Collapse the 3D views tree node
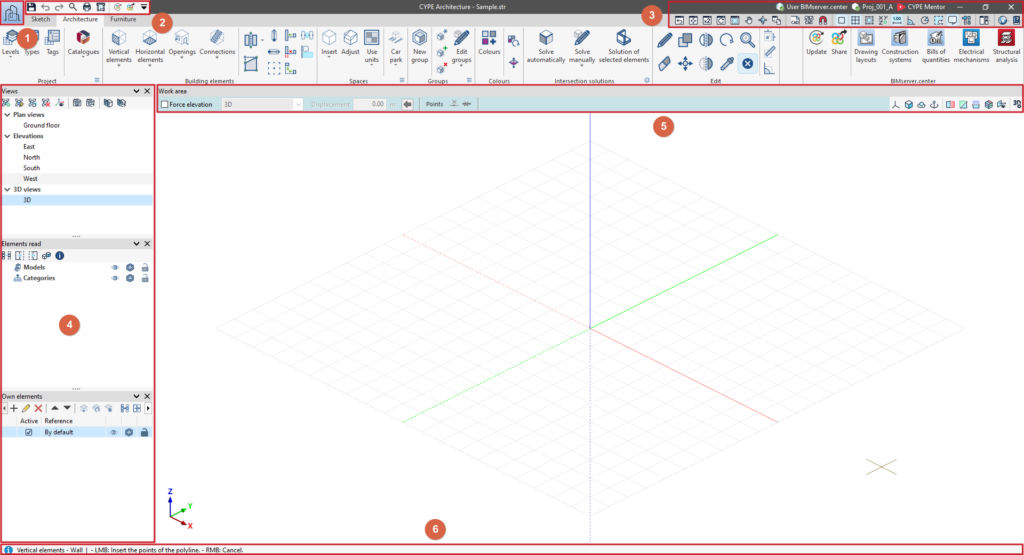Screen dimensions: 1024x555 [7, 189]
